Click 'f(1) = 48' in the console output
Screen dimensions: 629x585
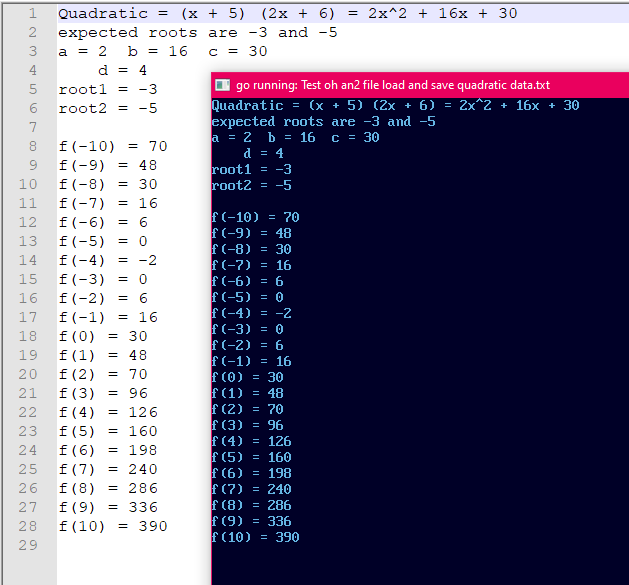tap(248, 394)
